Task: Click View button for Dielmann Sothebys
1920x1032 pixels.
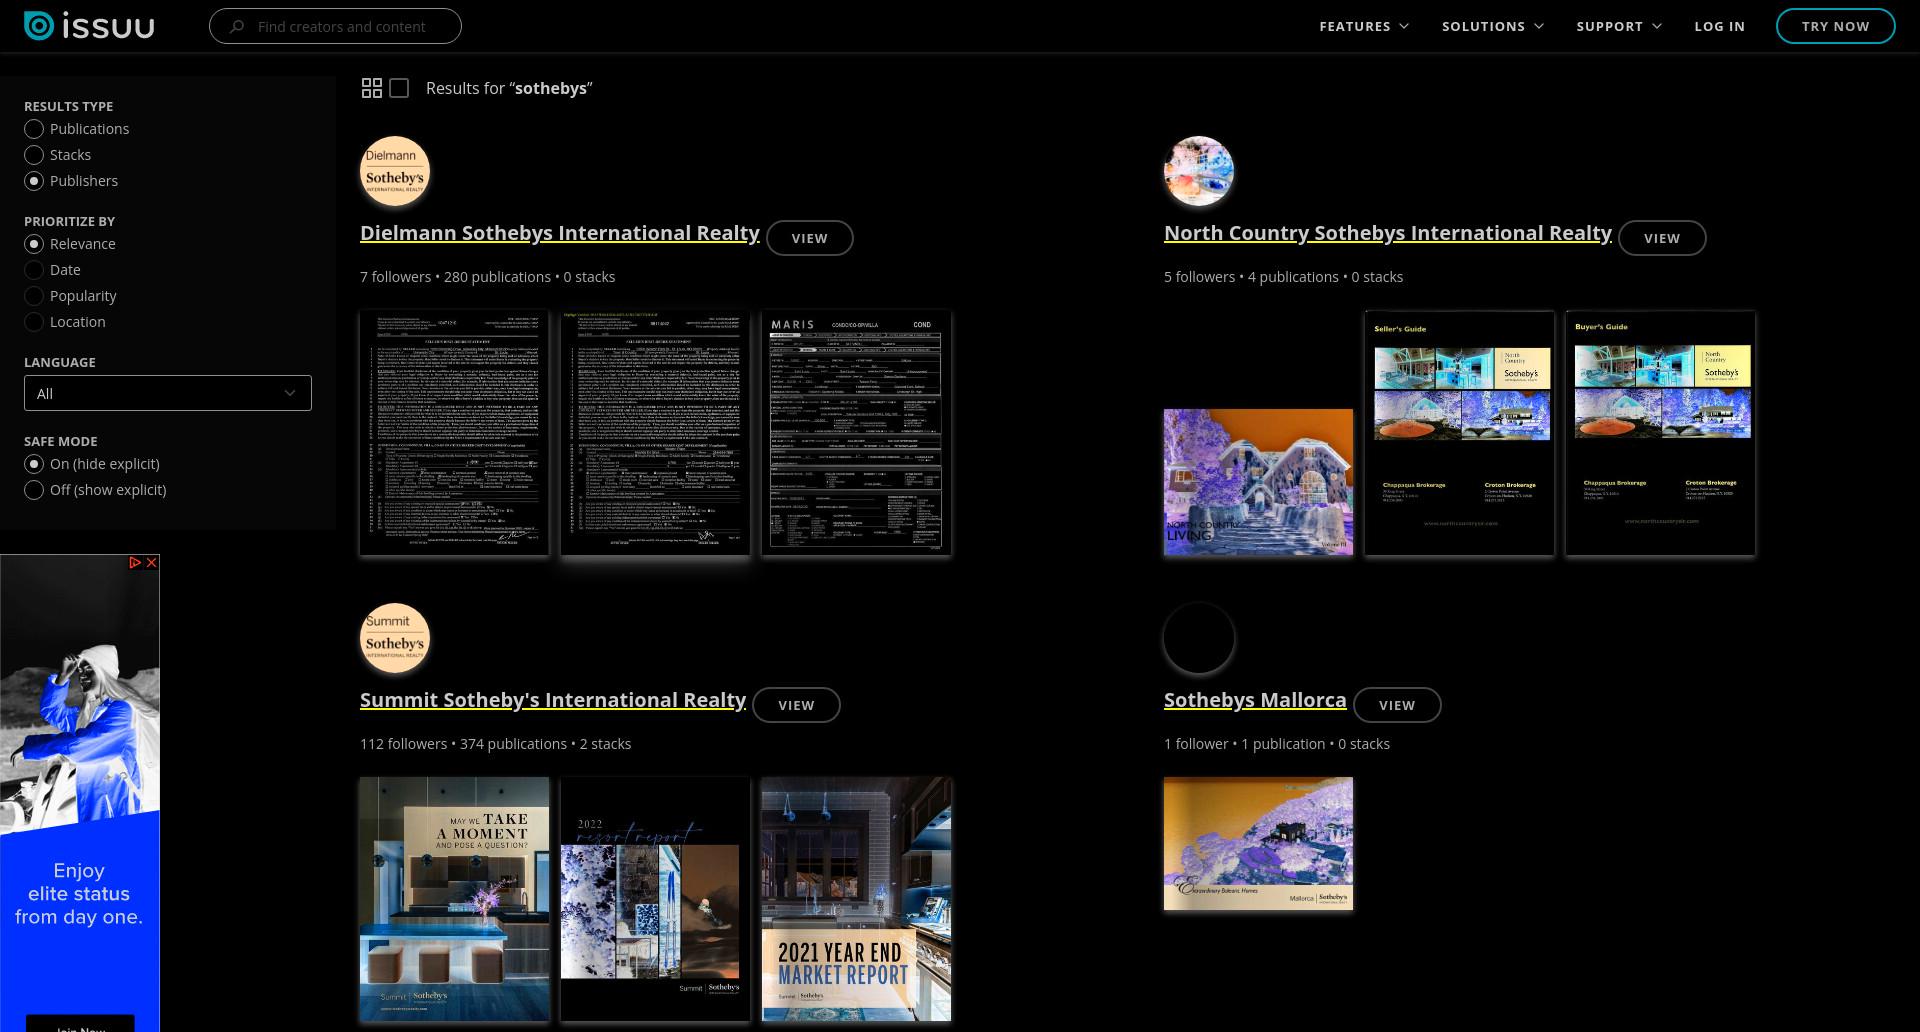Action: [x=809, y=238]
